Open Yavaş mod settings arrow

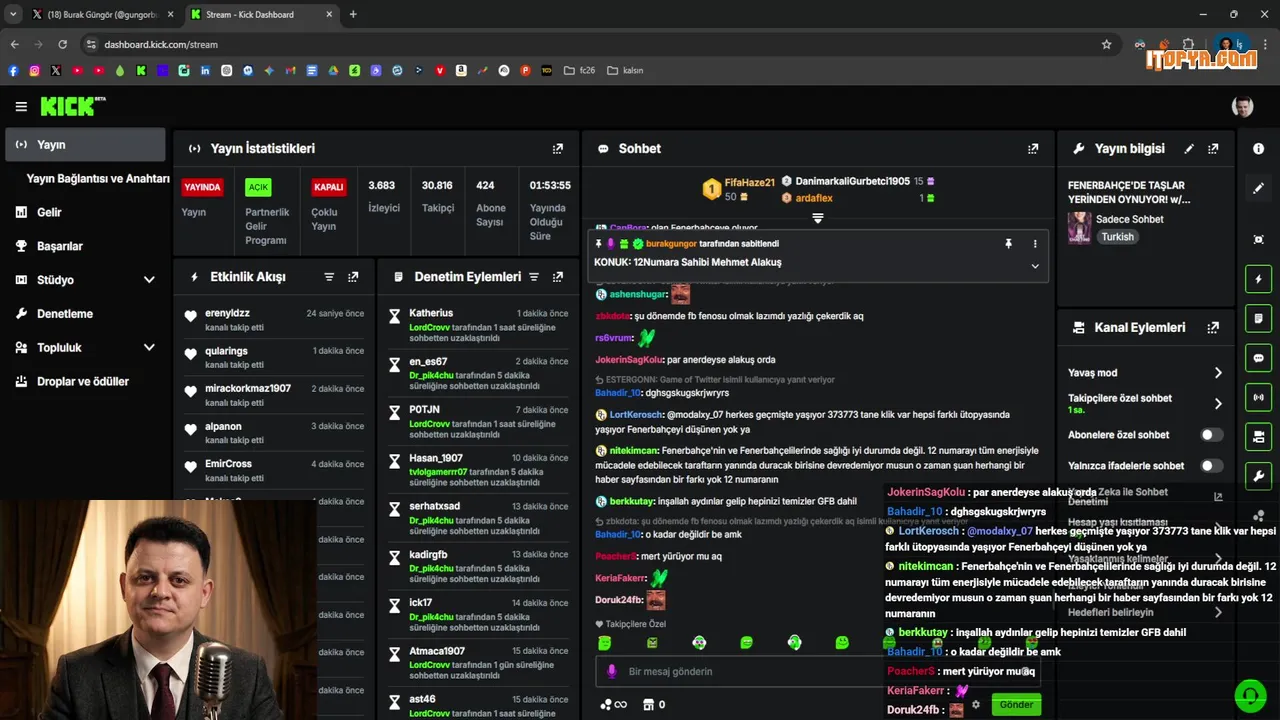click(x=1218, y=373)
